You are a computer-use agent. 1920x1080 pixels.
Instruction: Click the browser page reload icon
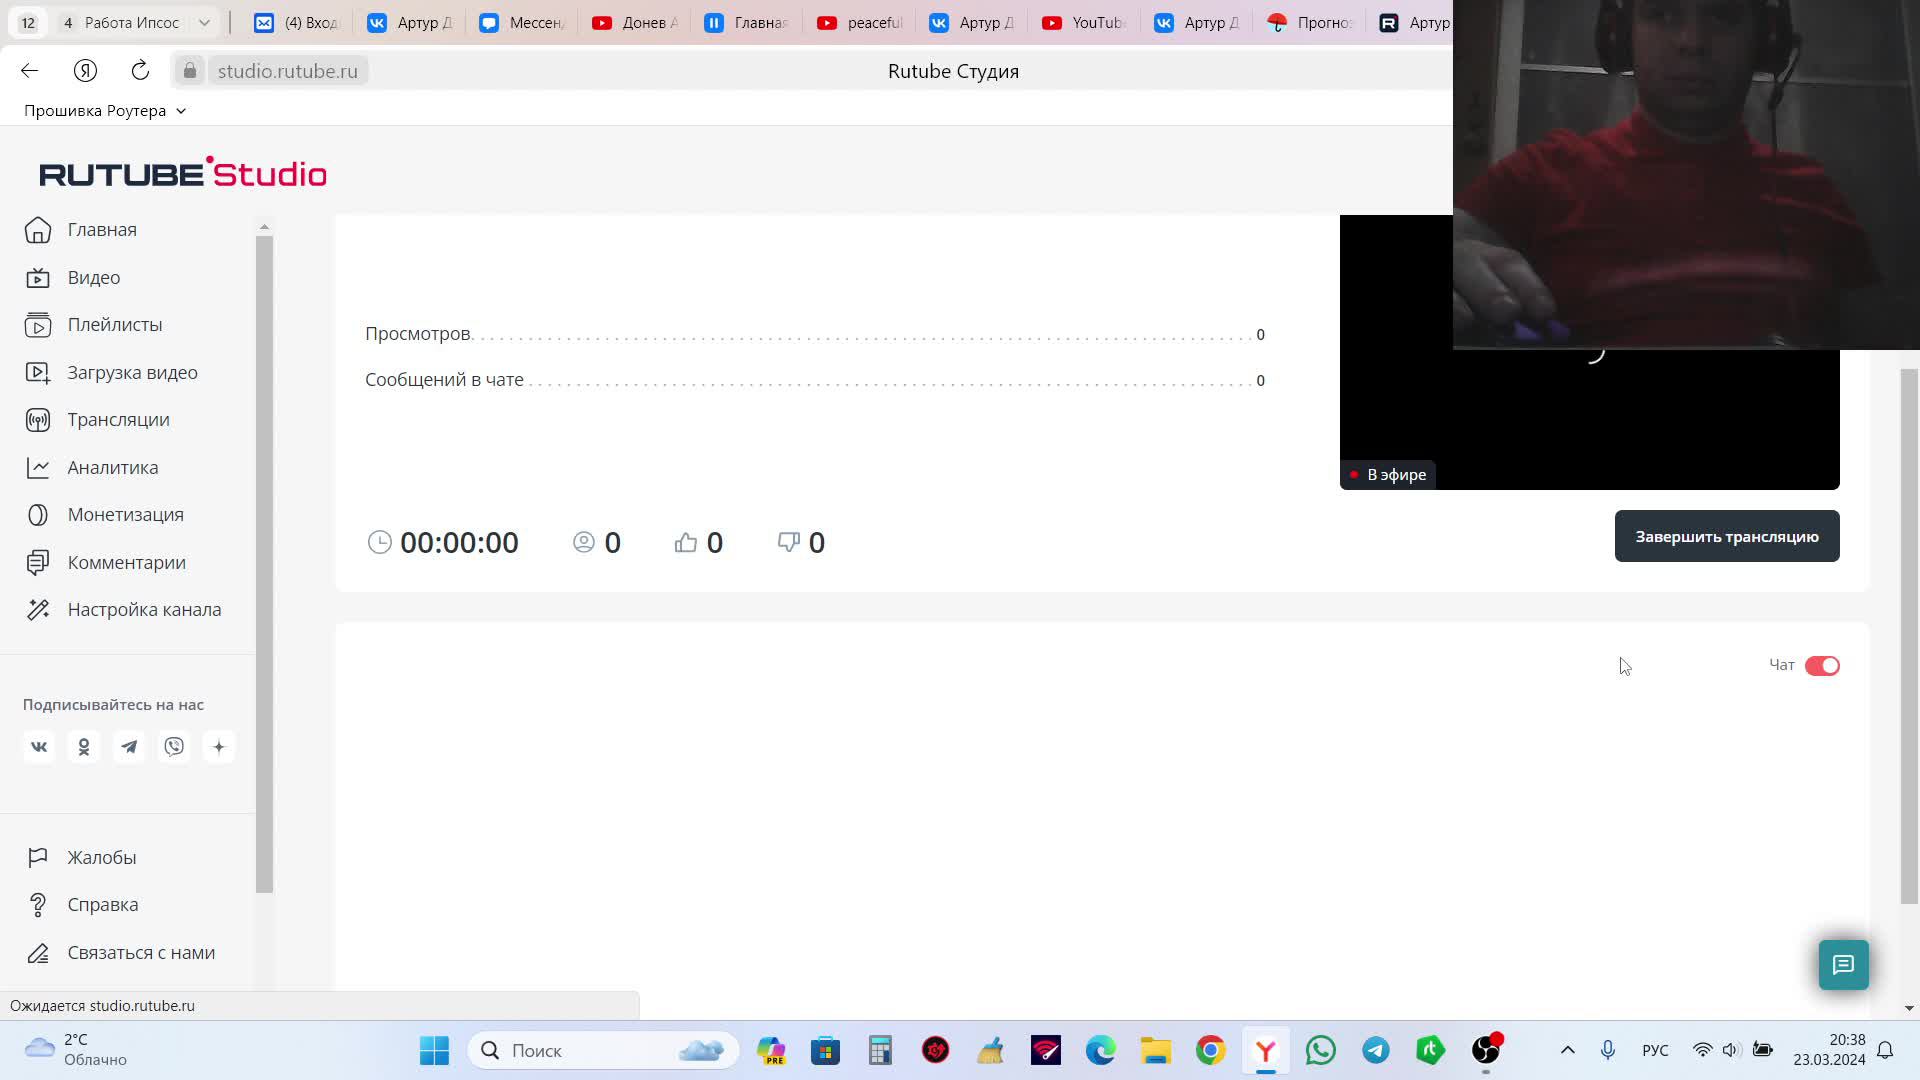(140, 71)
